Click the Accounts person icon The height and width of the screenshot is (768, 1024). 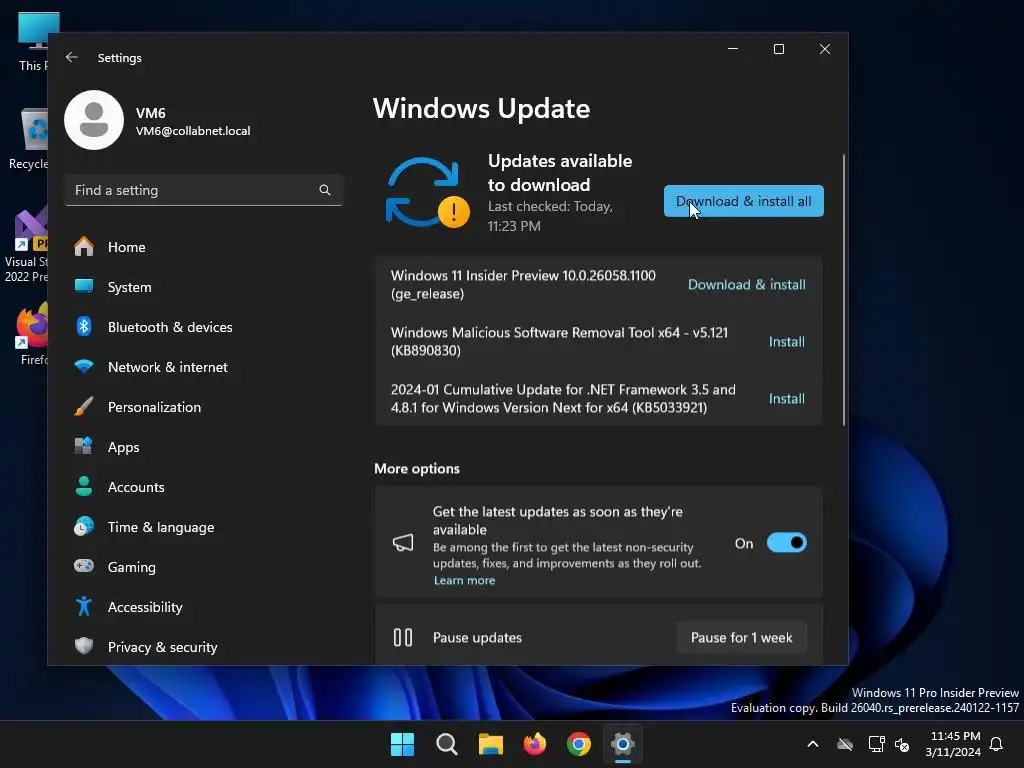tap(84, 487)
